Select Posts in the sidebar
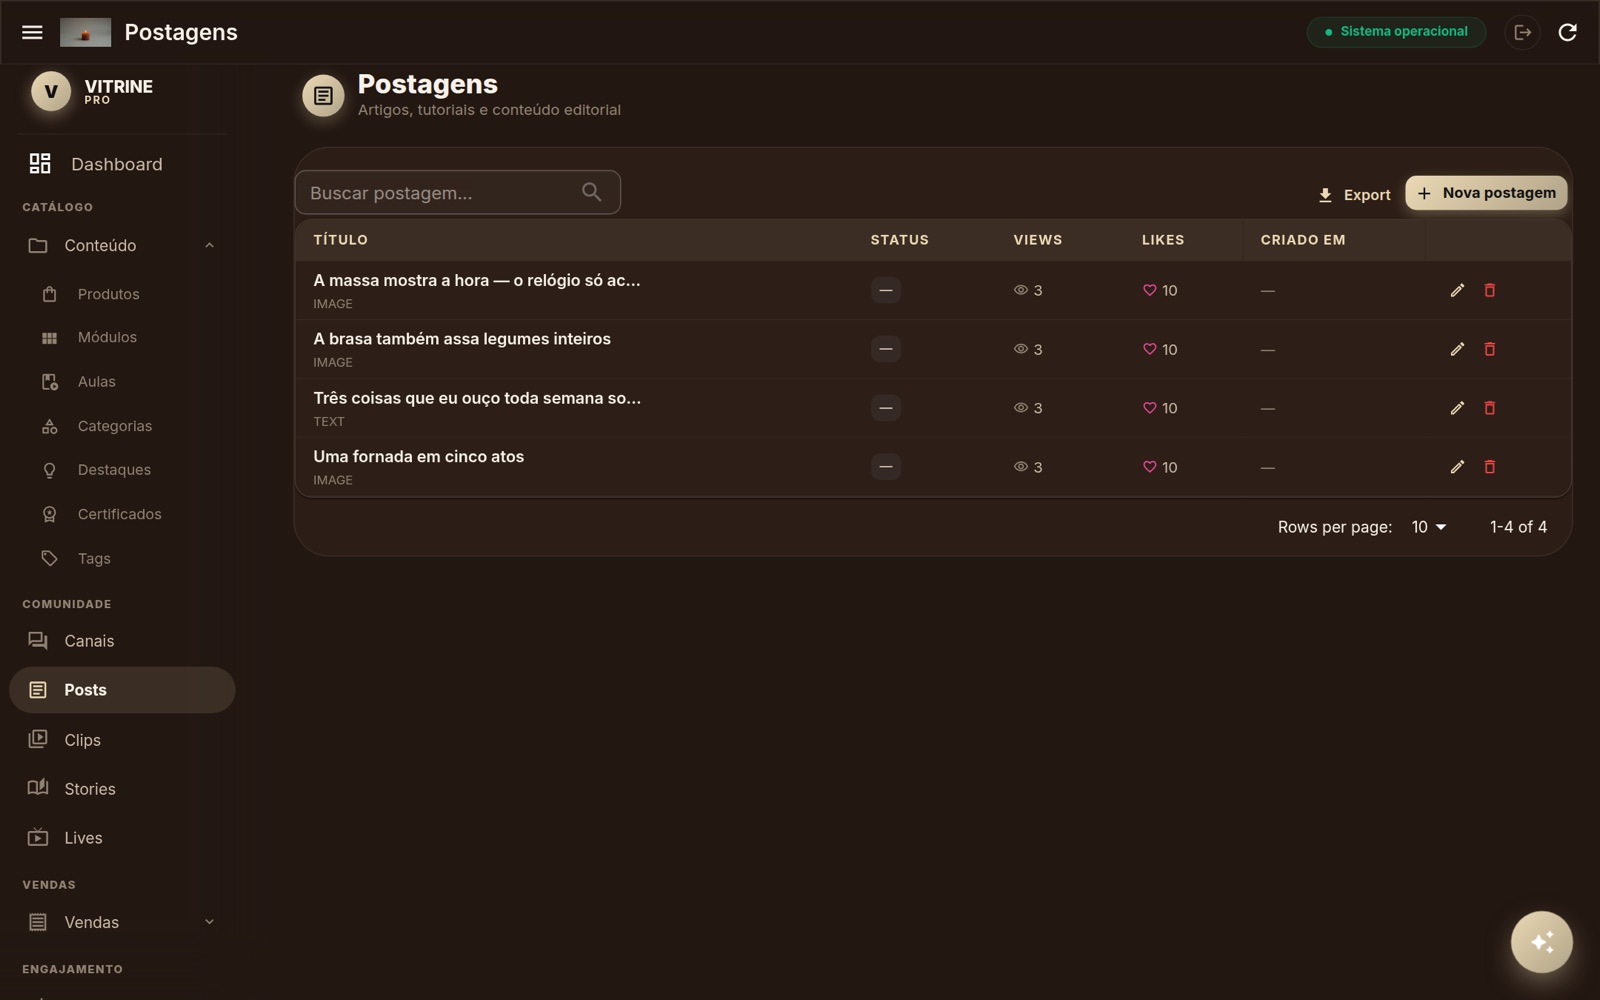The width and height of the screenshot is (1600, 1000). [122, 690]
